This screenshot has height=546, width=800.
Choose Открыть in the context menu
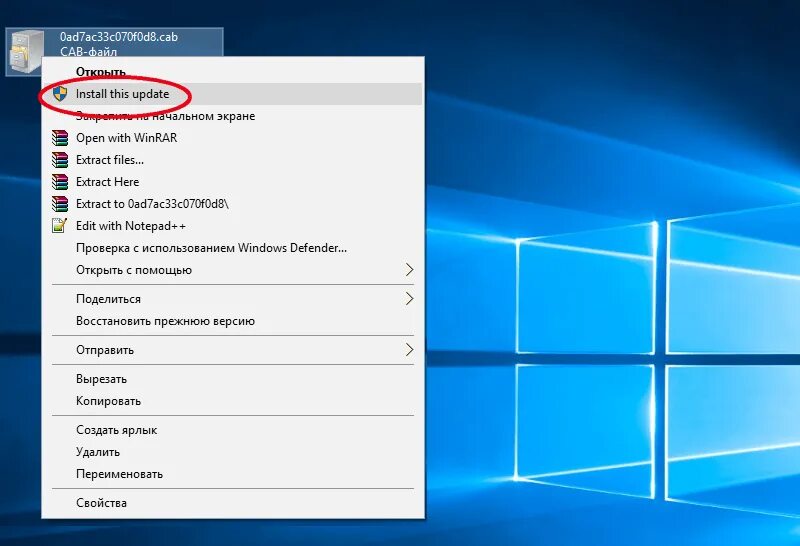233,72
